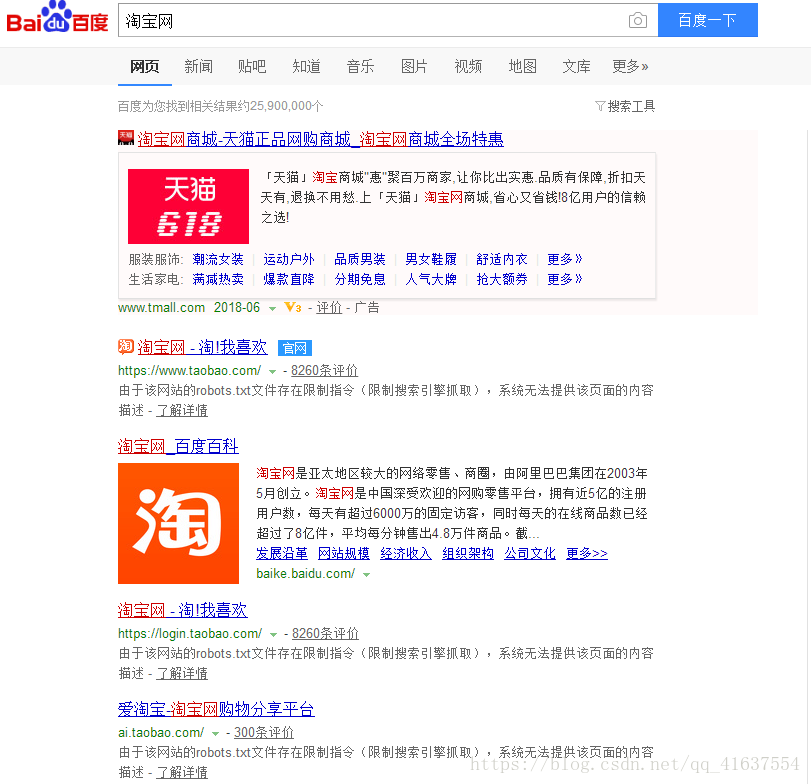The image size is (811, 784).
Task: Switch to the 图片 tab
Action: click(x=414, y=66)
